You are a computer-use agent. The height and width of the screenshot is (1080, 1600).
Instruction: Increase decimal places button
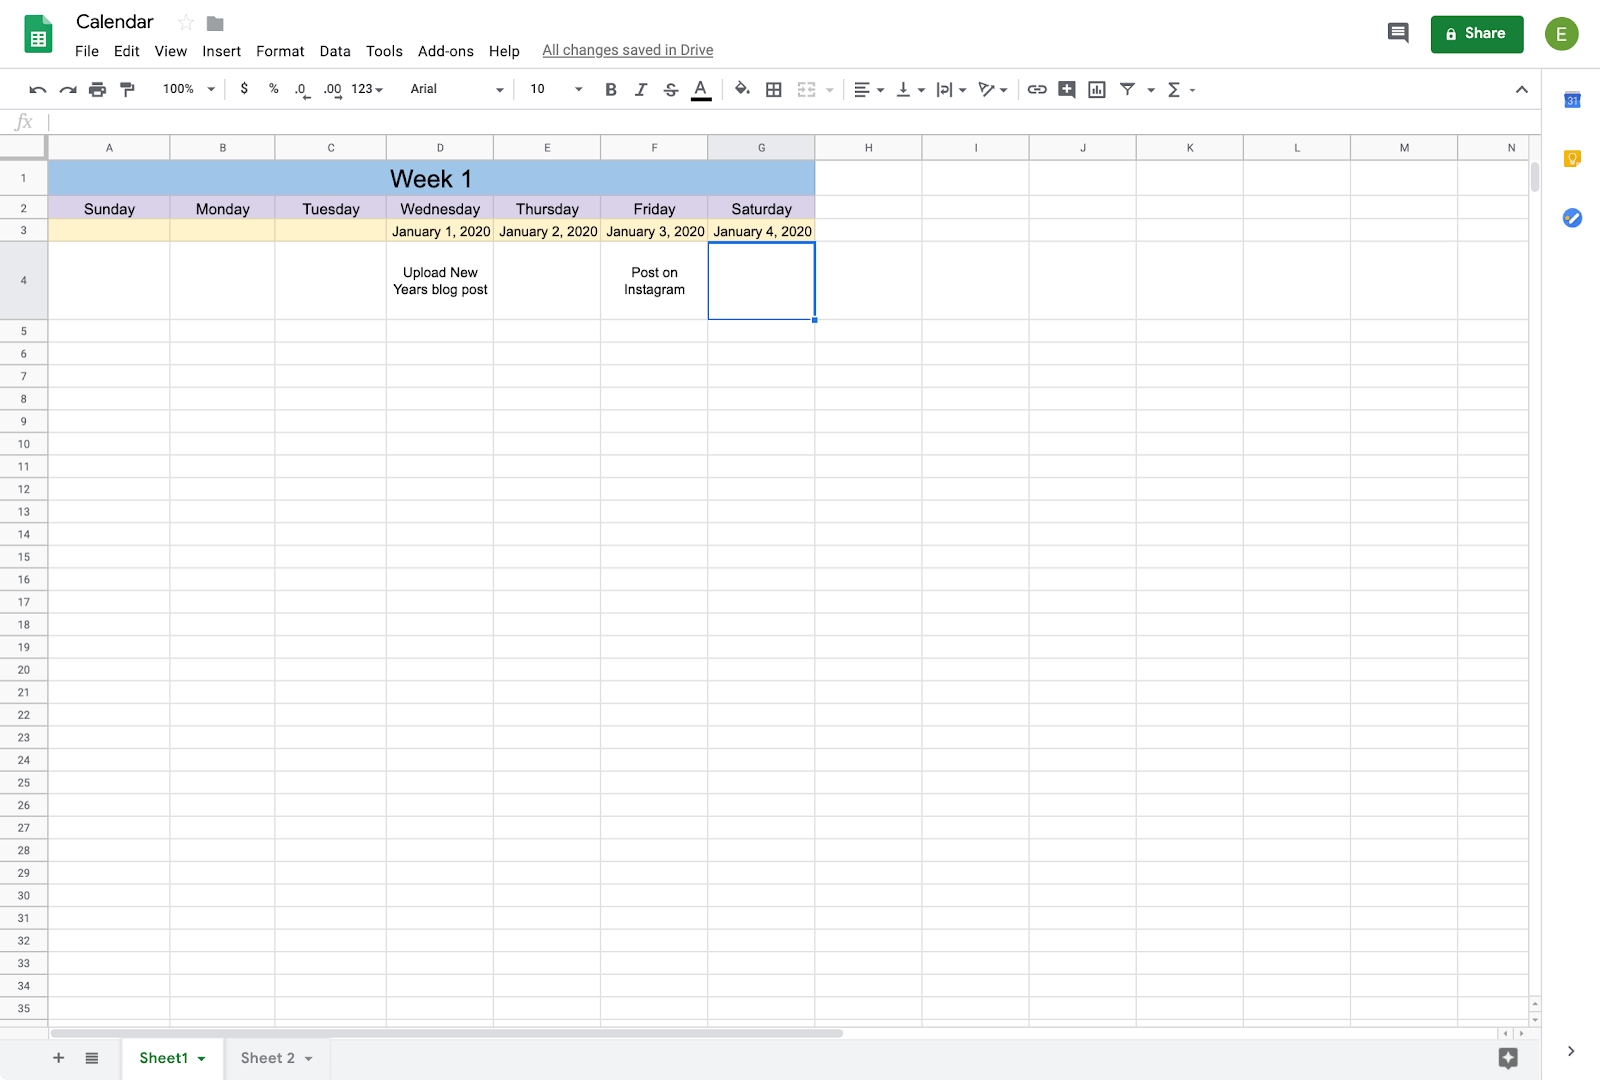click(x=332, y=90)
